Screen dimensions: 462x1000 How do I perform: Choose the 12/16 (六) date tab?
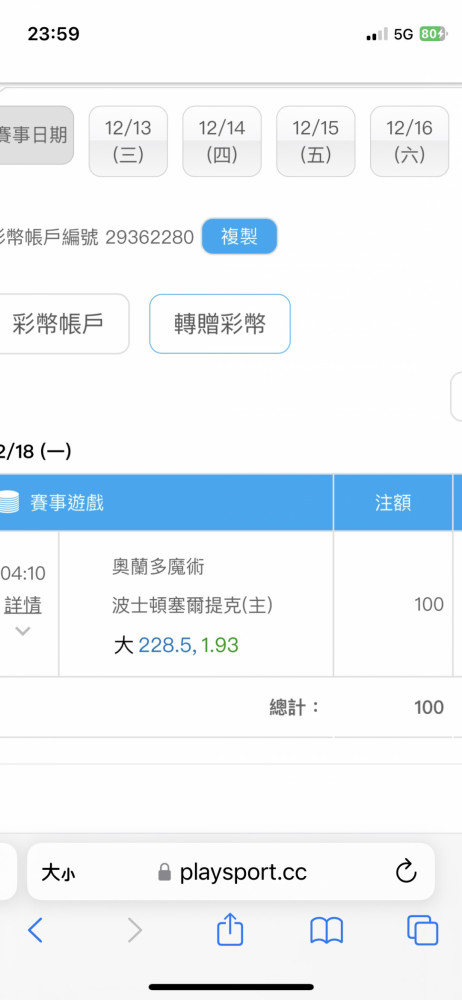coord(410,141)
